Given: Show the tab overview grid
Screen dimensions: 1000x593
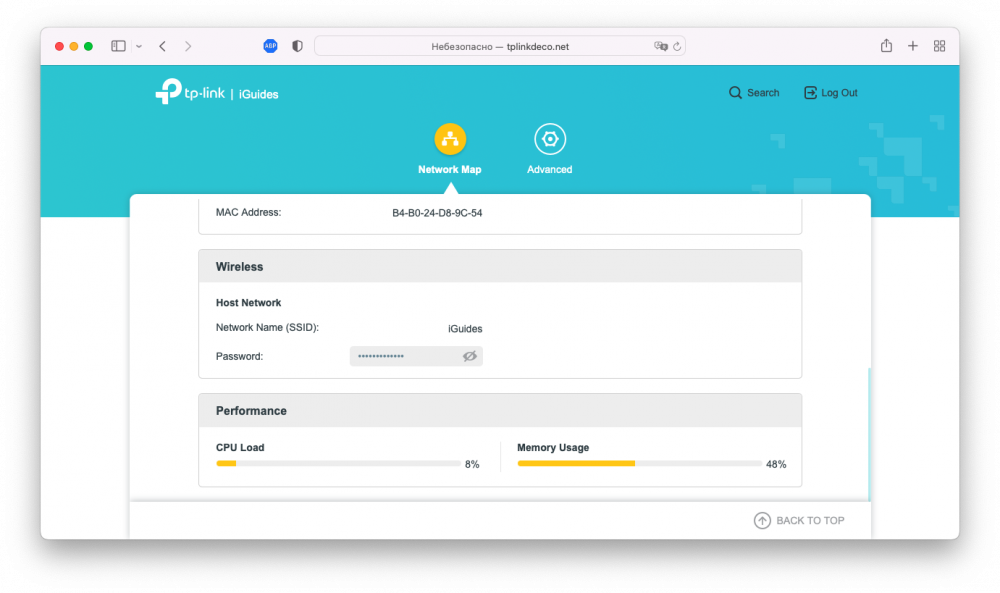Looking at the screenshot, I should [939, 46].
